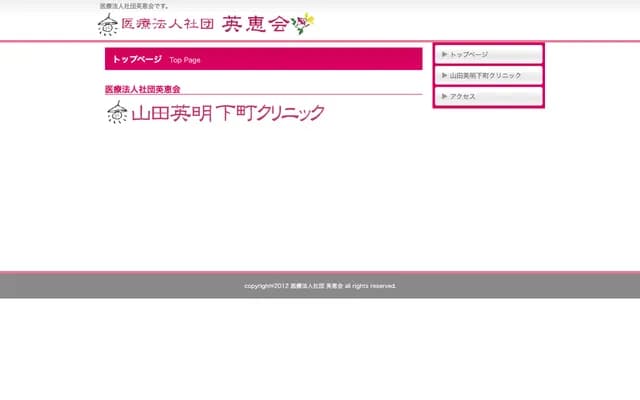Click the トップページ title in the pink heading bar

[137, 59]
